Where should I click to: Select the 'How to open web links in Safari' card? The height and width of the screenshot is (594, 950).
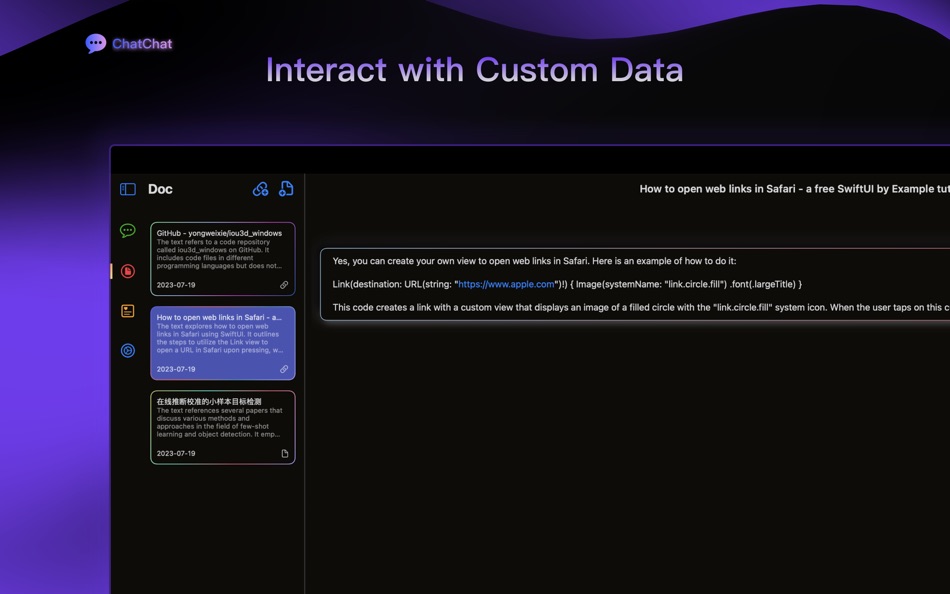223,343
